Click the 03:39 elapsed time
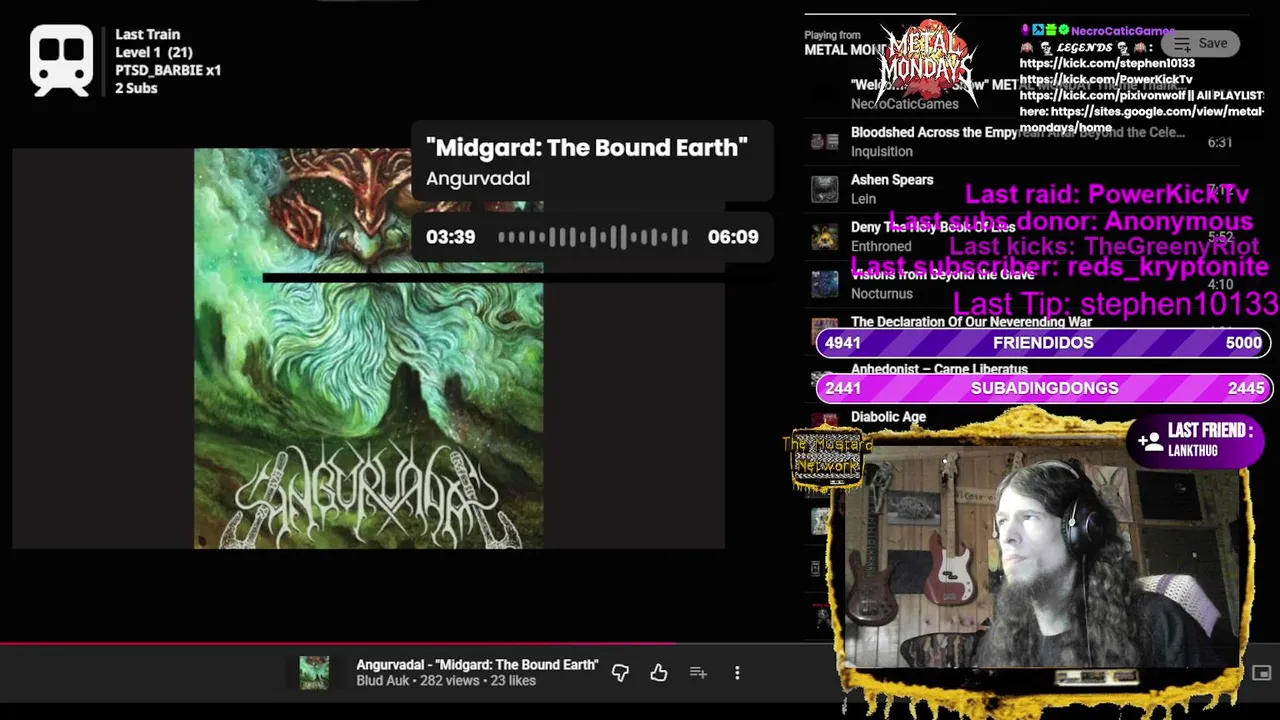This screenshot has width=1280, height=720. [x=450, y=237]
